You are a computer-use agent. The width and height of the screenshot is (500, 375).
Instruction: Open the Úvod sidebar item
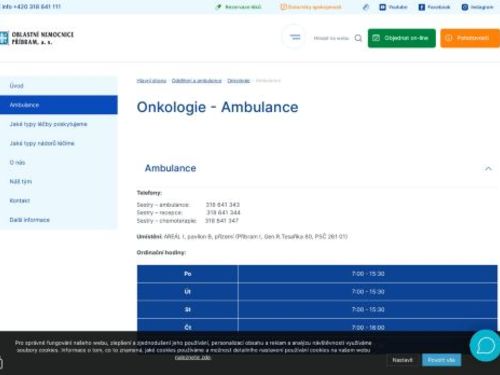coord(59,86)
